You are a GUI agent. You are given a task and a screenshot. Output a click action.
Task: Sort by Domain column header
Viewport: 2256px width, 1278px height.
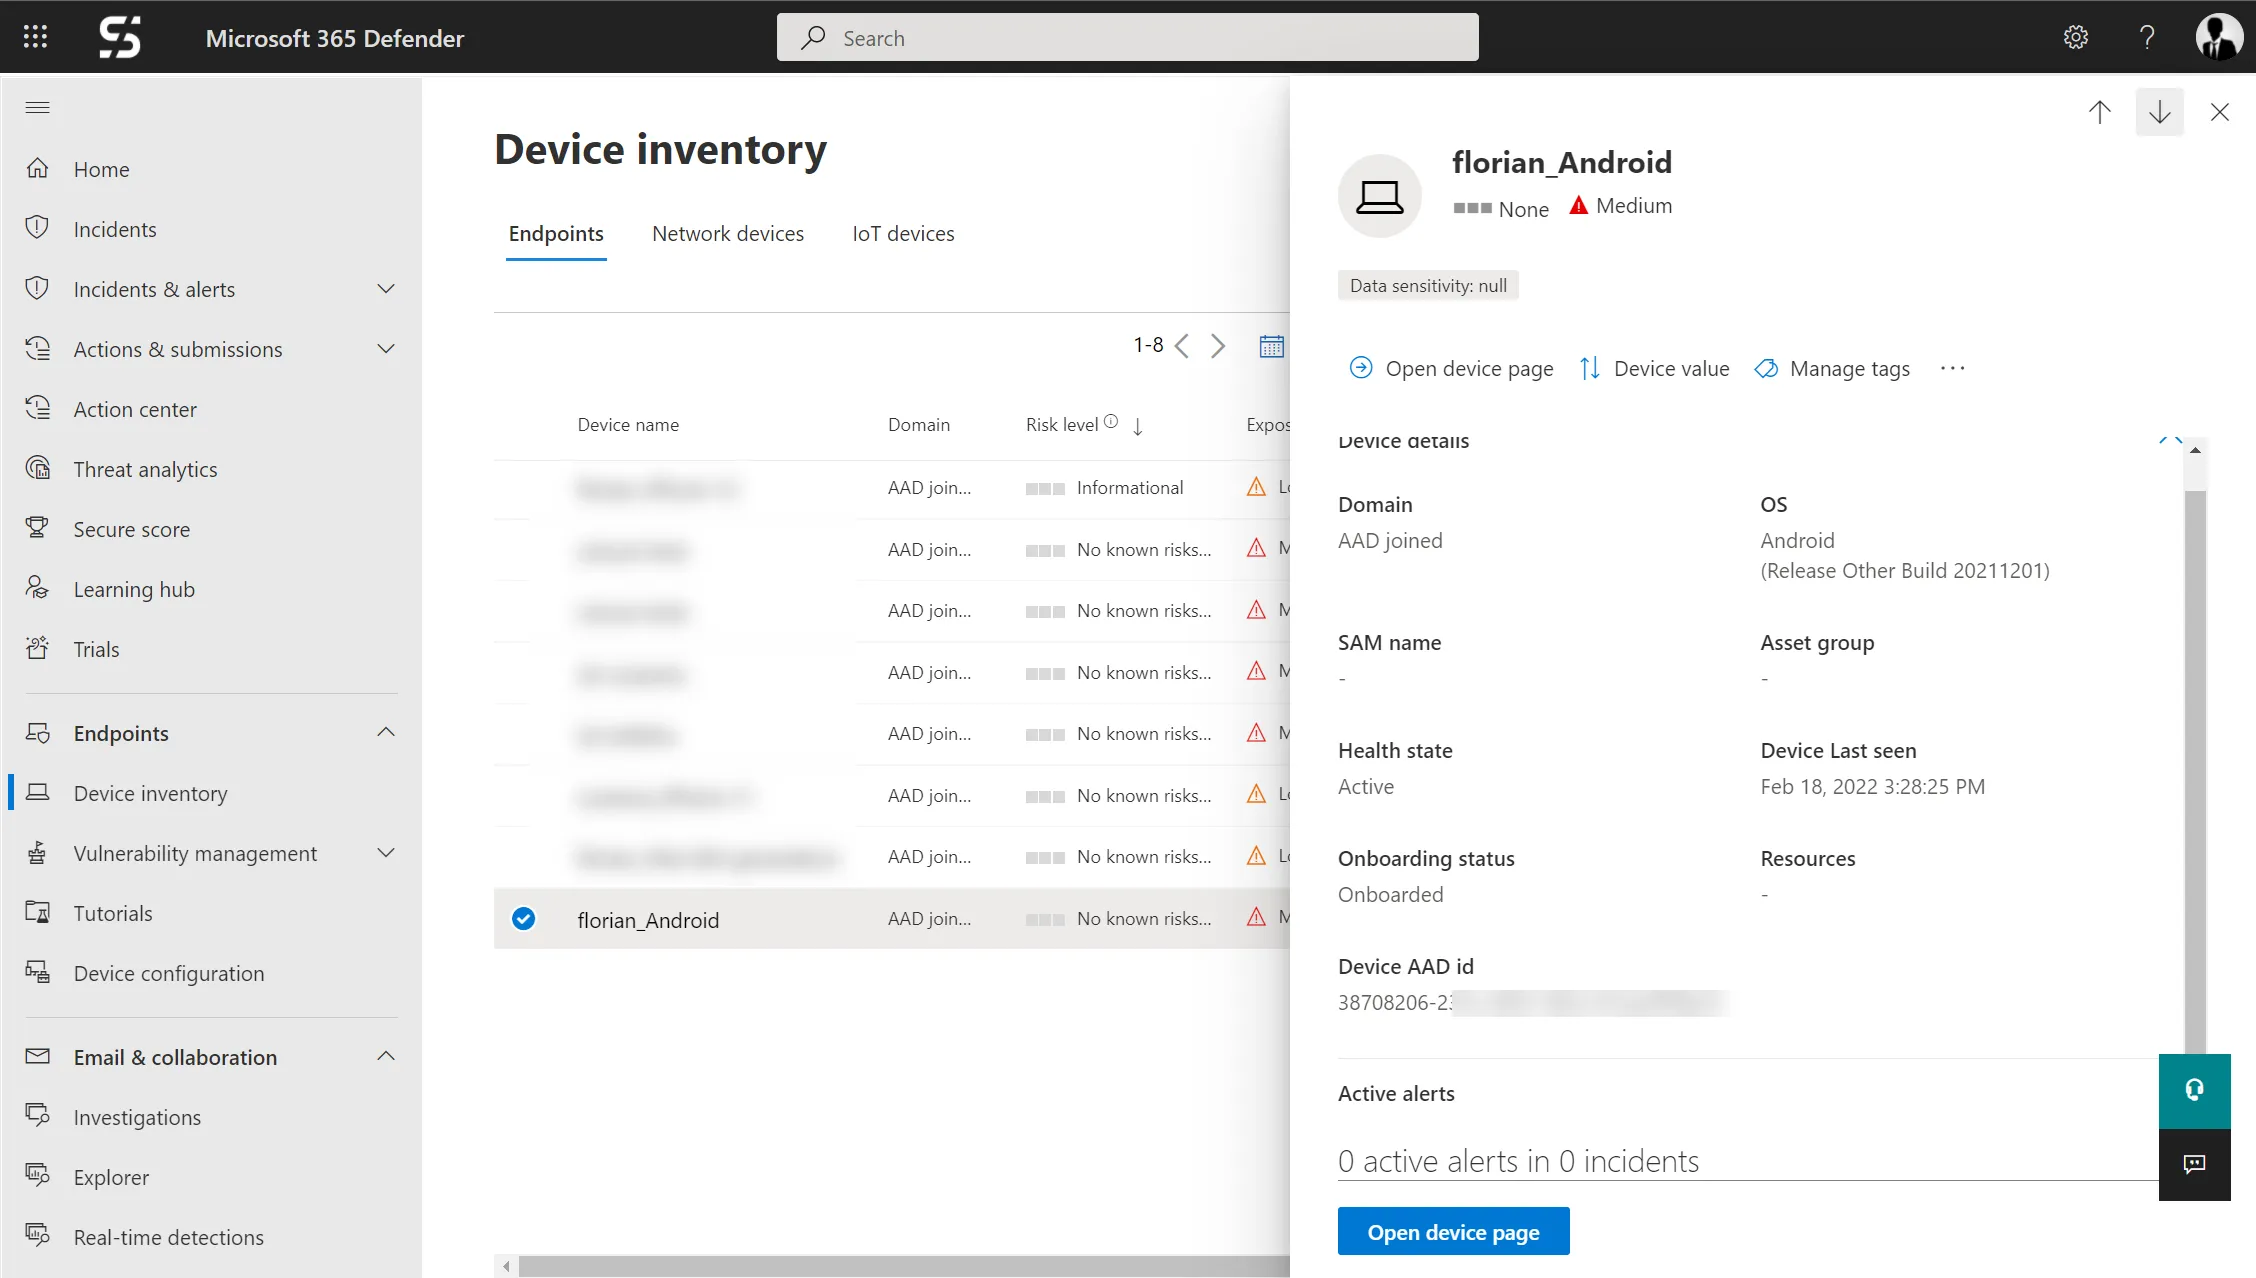click(x=919, y=425)
